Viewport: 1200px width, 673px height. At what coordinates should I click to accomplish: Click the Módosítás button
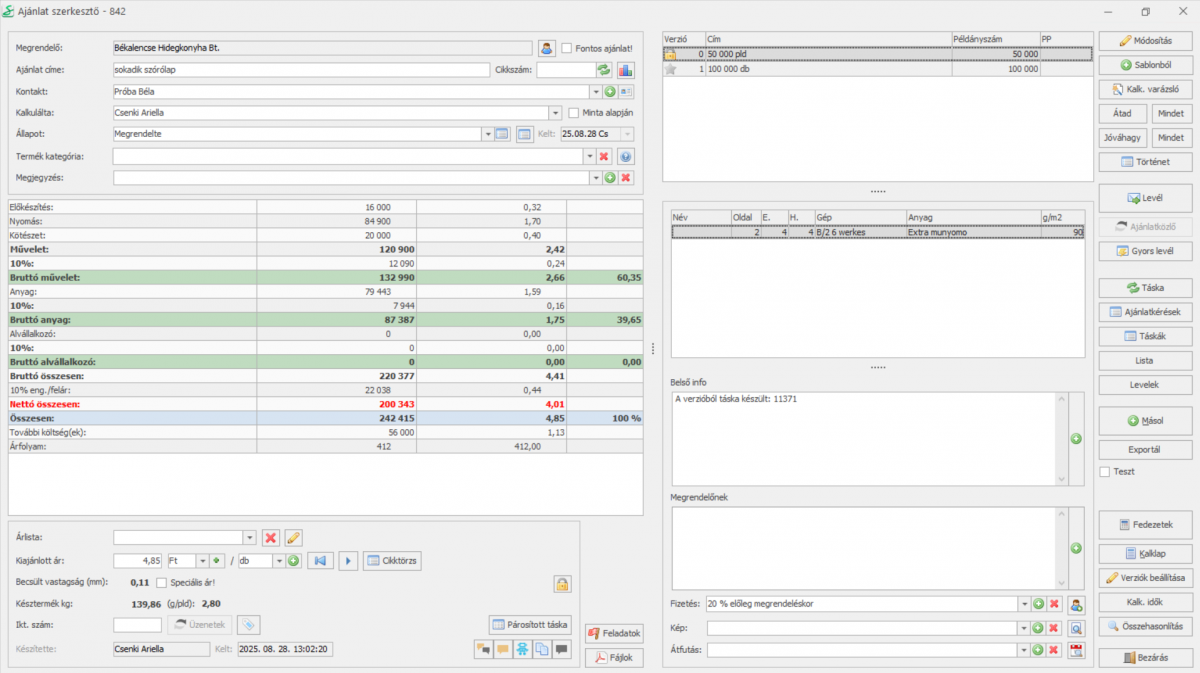[1145, 41]
